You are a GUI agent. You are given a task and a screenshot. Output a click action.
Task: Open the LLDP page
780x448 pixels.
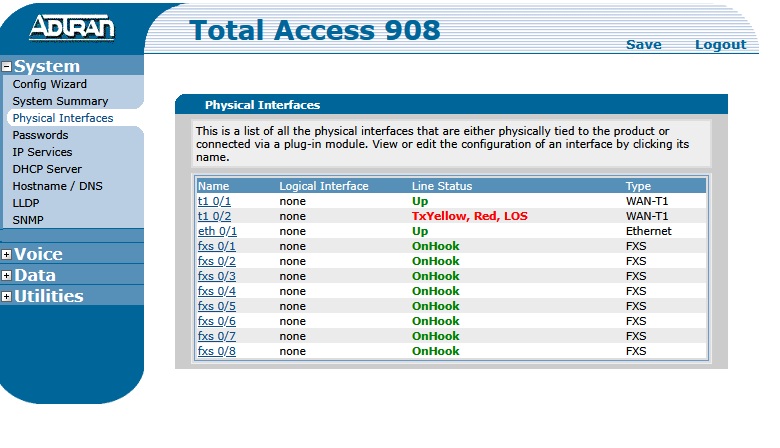pos(27,203)
